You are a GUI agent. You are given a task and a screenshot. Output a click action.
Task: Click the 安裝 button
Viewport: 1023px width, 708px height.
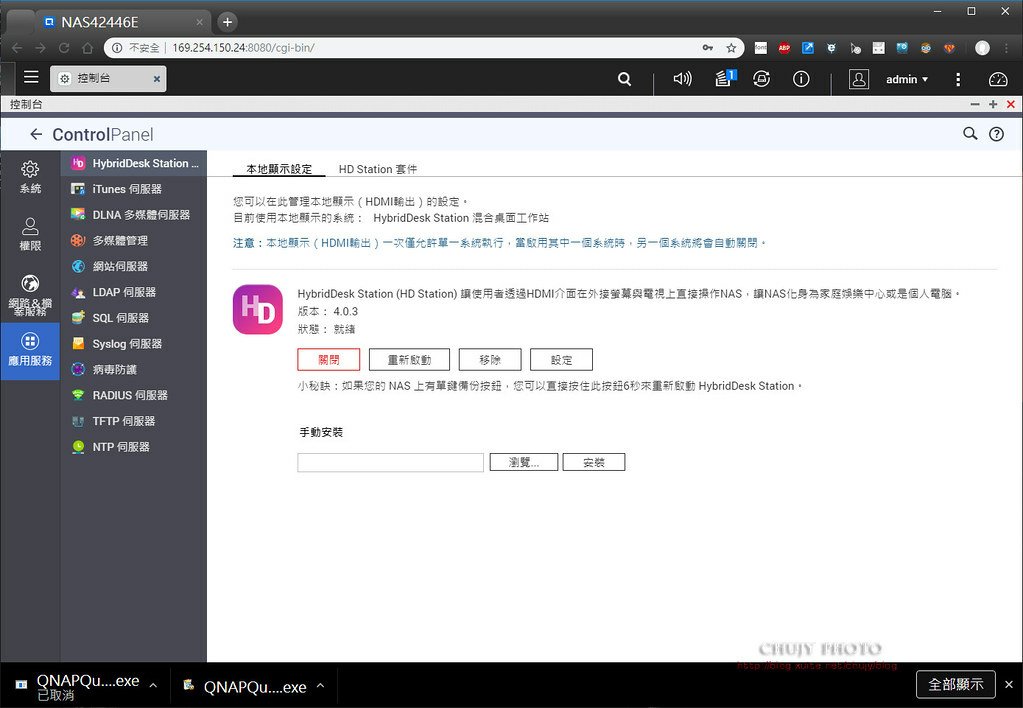tap(594, 462)
